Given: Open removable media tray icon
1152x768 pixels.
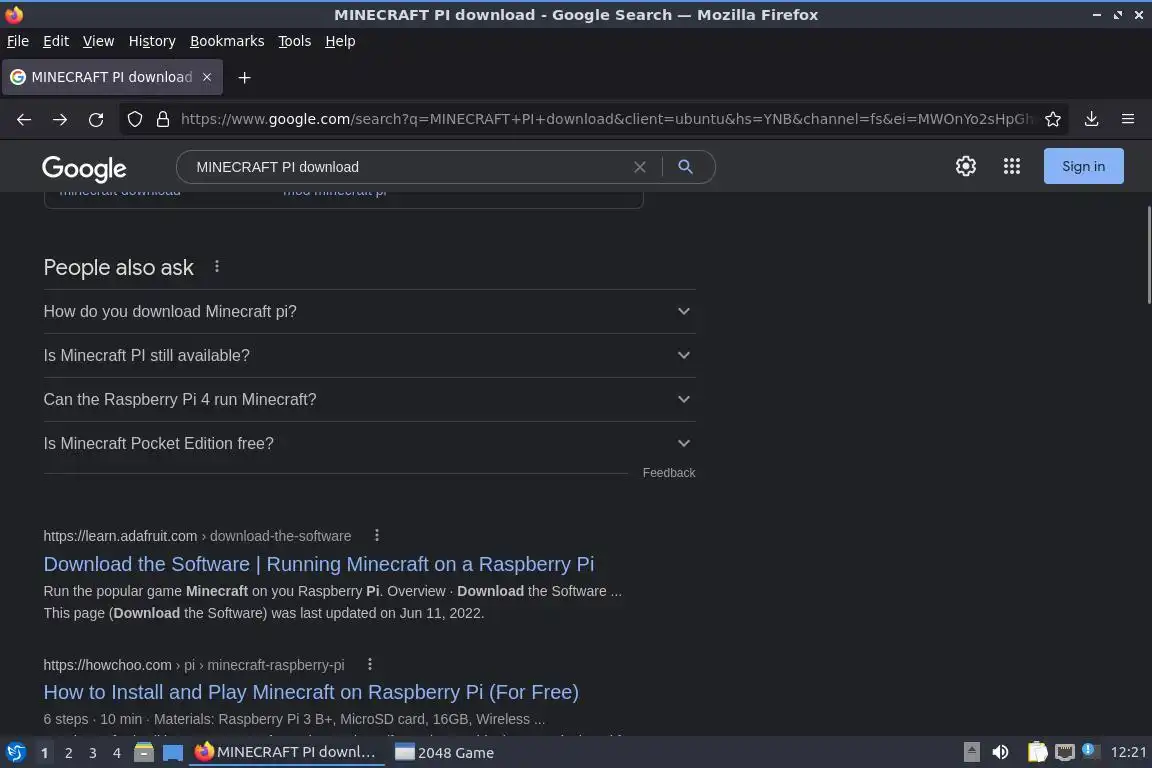Looking at the screenshot, I should tap(971, 753).
